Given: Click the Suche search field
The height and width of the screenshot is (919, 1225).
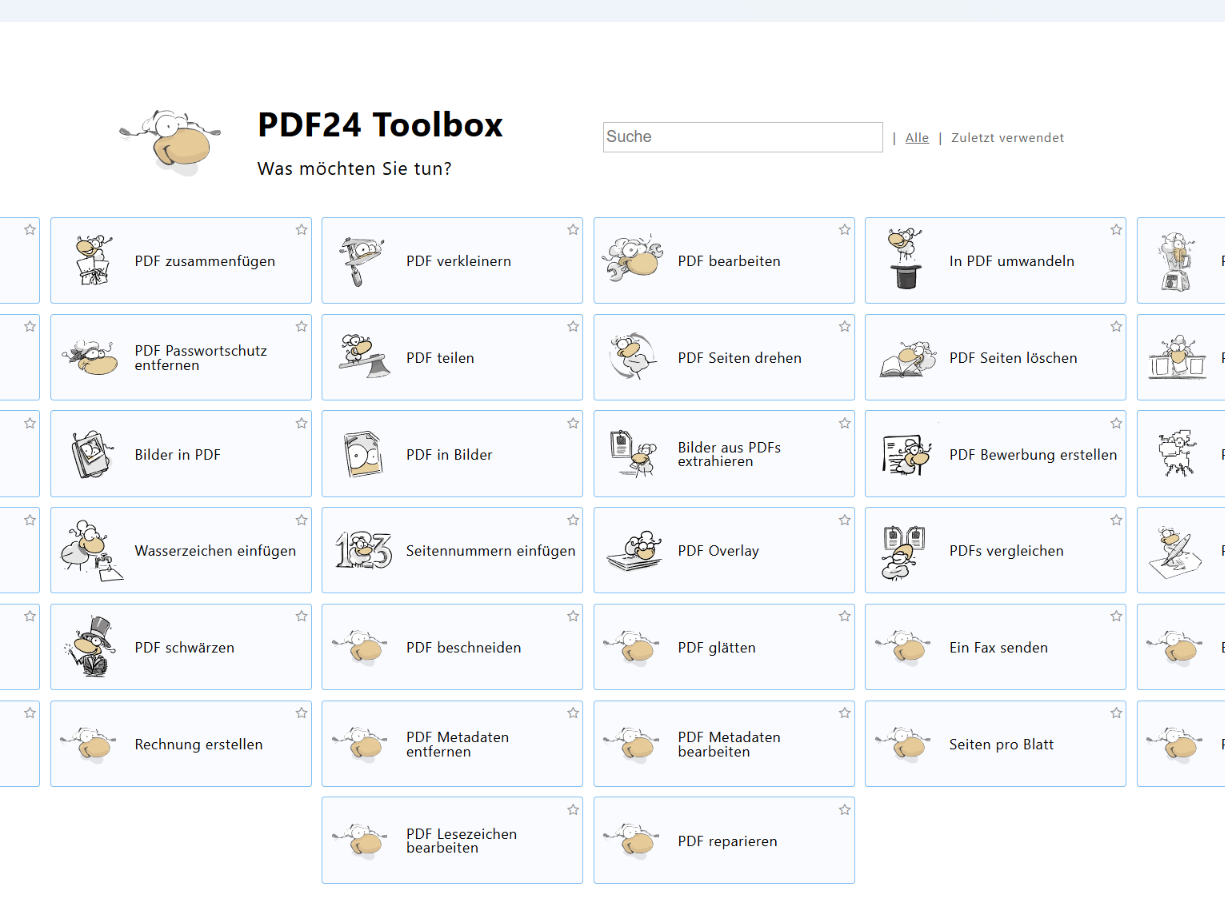Looking at the screenshot, I should tap(743, 137).
